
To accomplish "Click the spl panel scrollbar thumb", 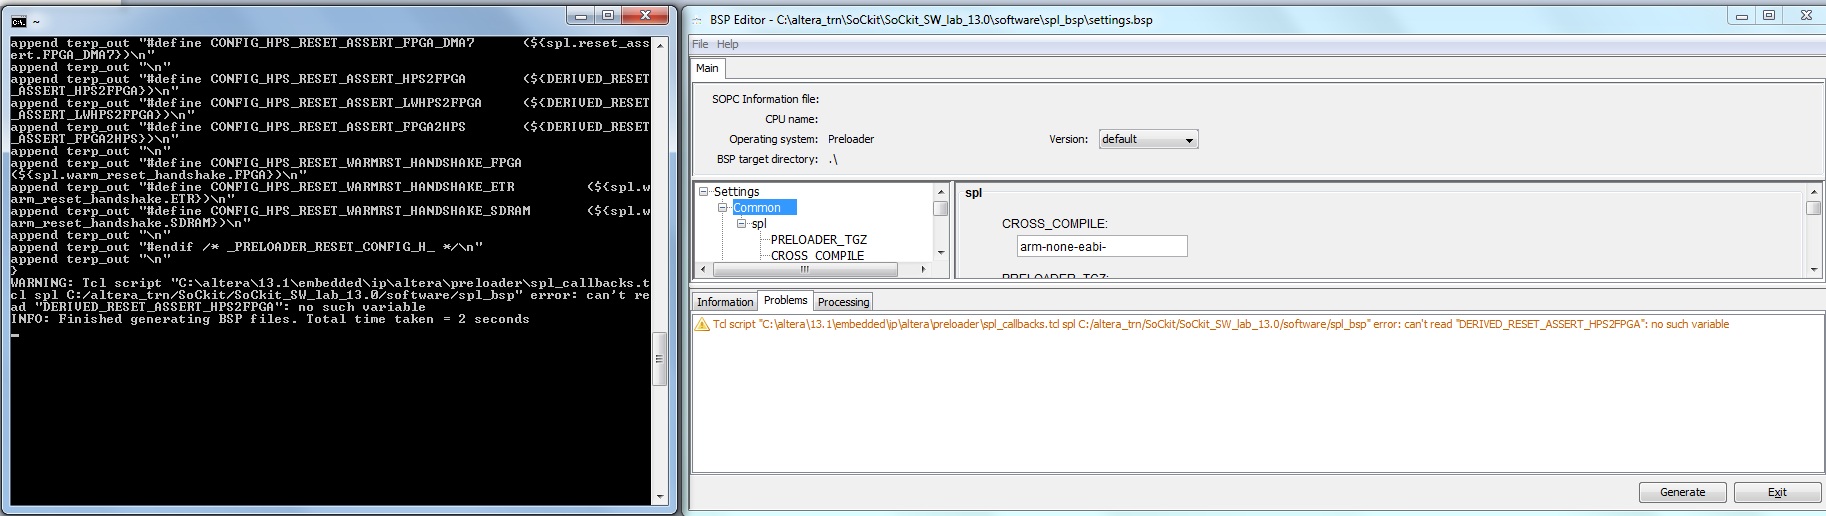I will click(x=1813, y=208).
